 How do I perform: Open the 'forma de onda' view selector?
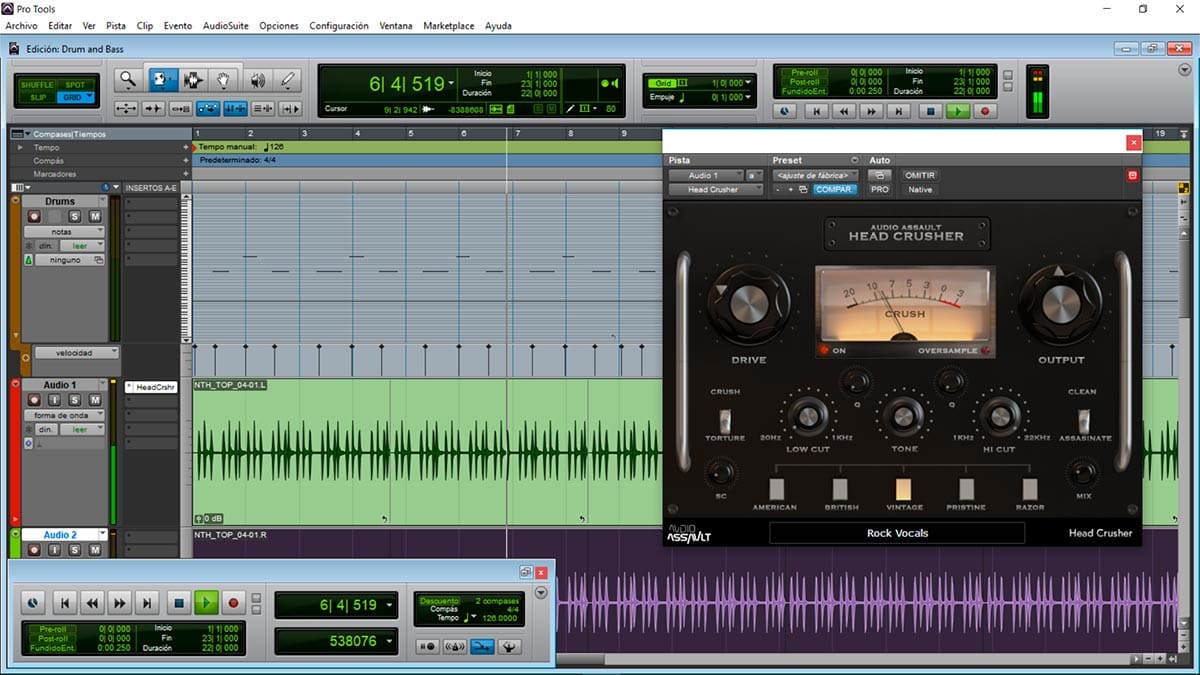pos(64,414)
